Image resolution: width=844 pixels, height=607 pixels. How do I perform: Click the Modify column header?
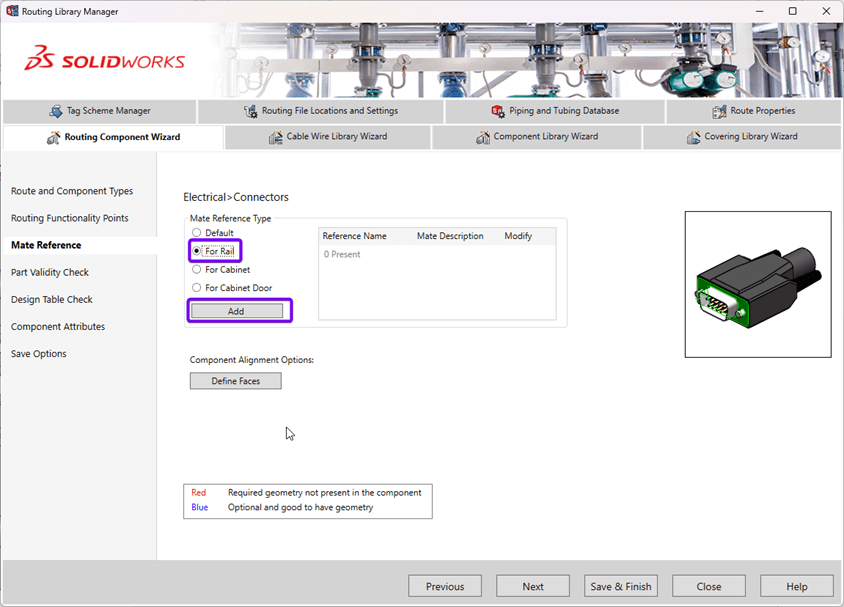[x=518, y=236]
